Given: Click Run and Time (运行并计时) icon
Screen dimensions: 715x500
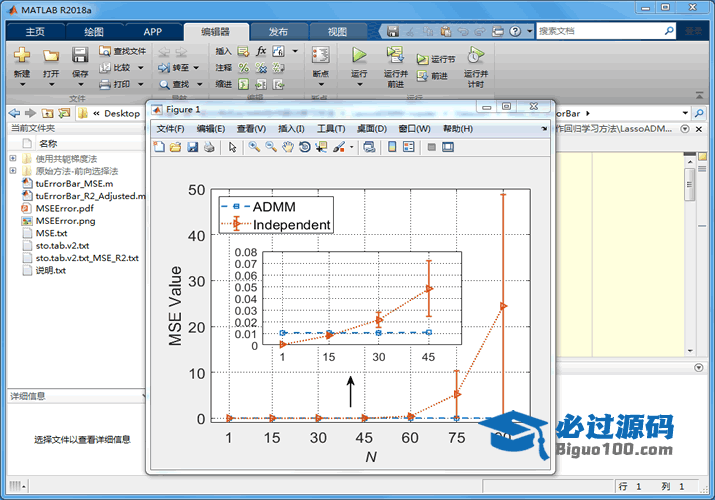Looking at the screenshot, I should tap(475, 55).
